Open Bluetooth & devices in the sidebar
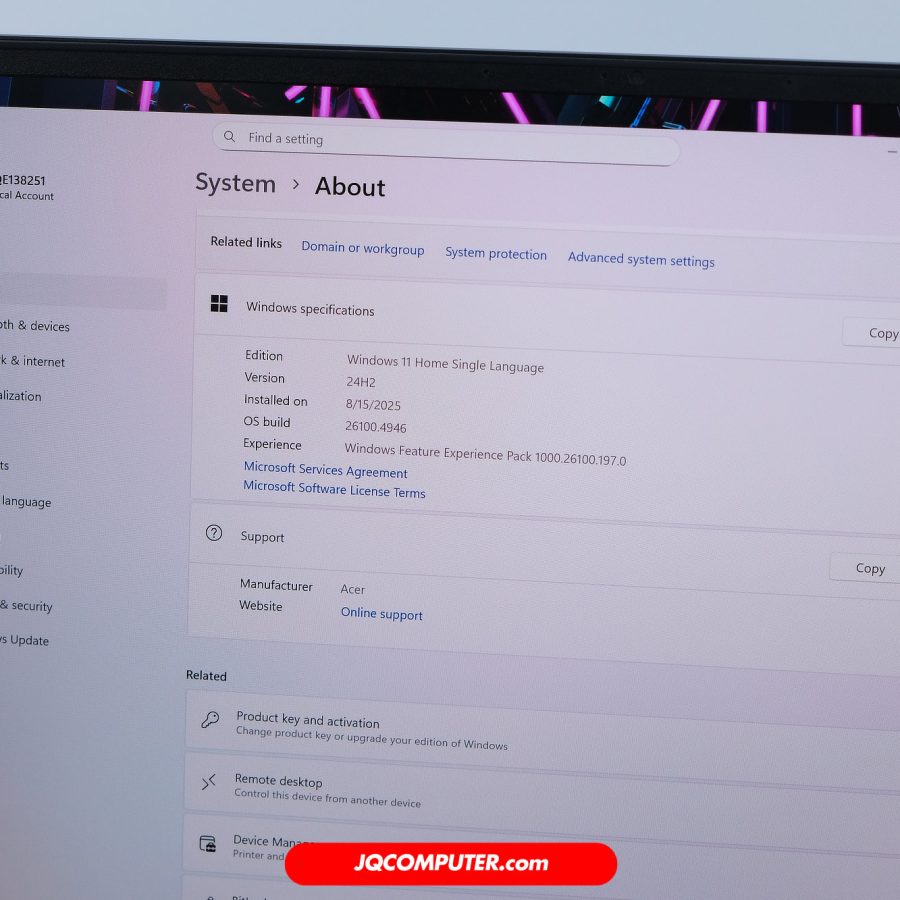This screenshot has height=900, width=900. 34,325
